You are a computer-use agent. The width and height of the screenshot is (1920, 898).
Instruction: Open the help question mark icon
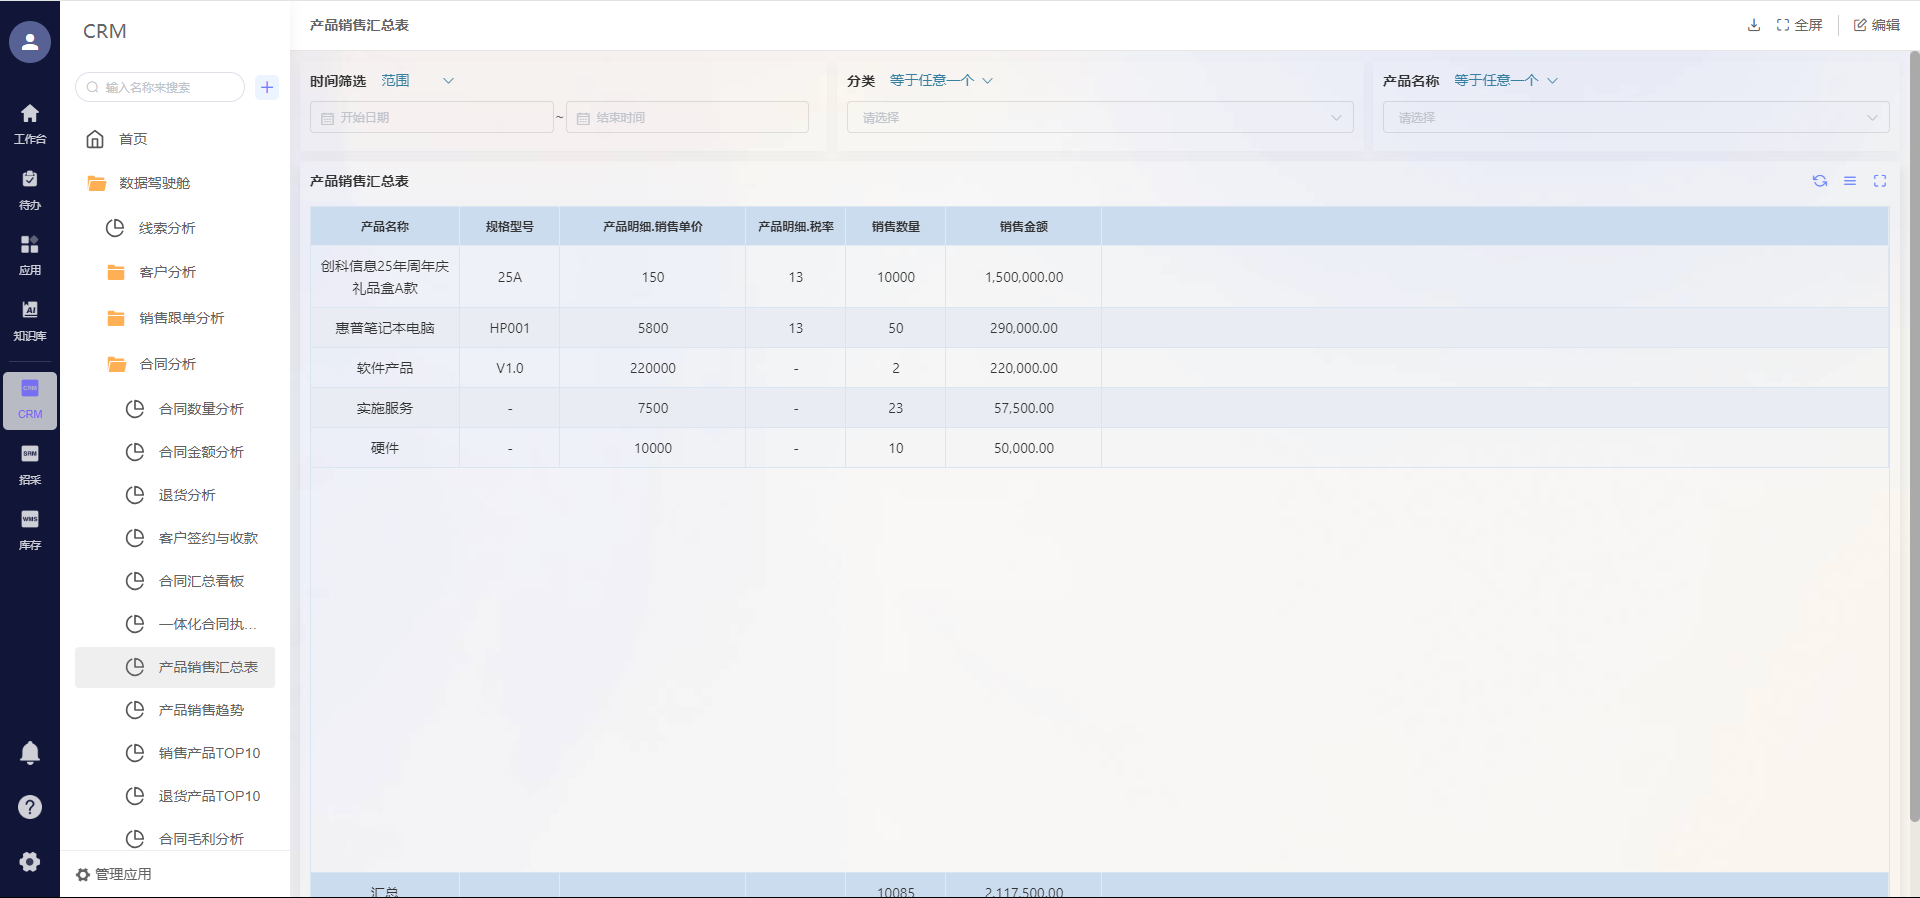30,807
